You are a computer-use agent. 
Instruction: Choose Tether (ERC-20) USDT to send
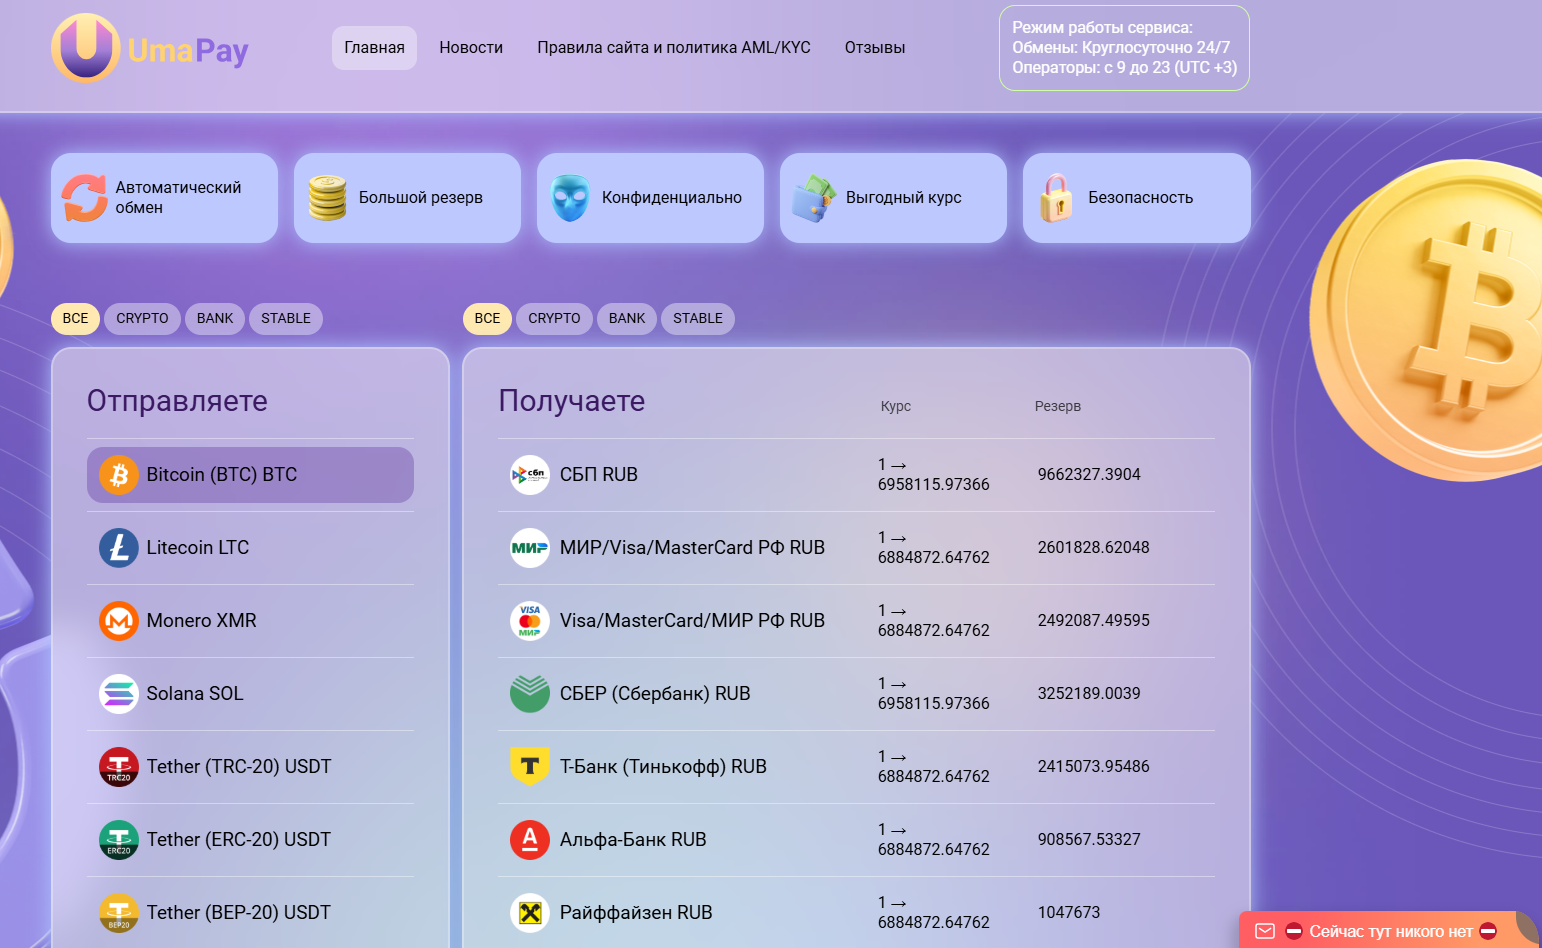click(x=250, y=840)
